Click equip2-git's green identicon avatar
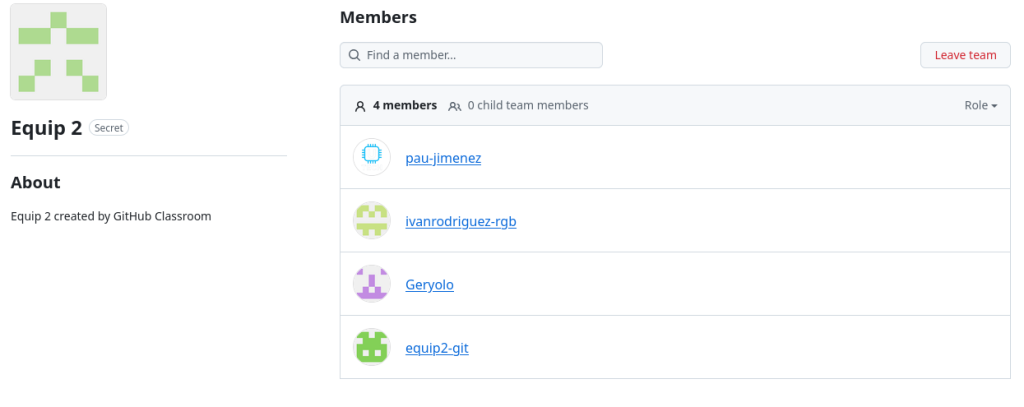This screenshot has width=1024, height=407. [372, 347]
